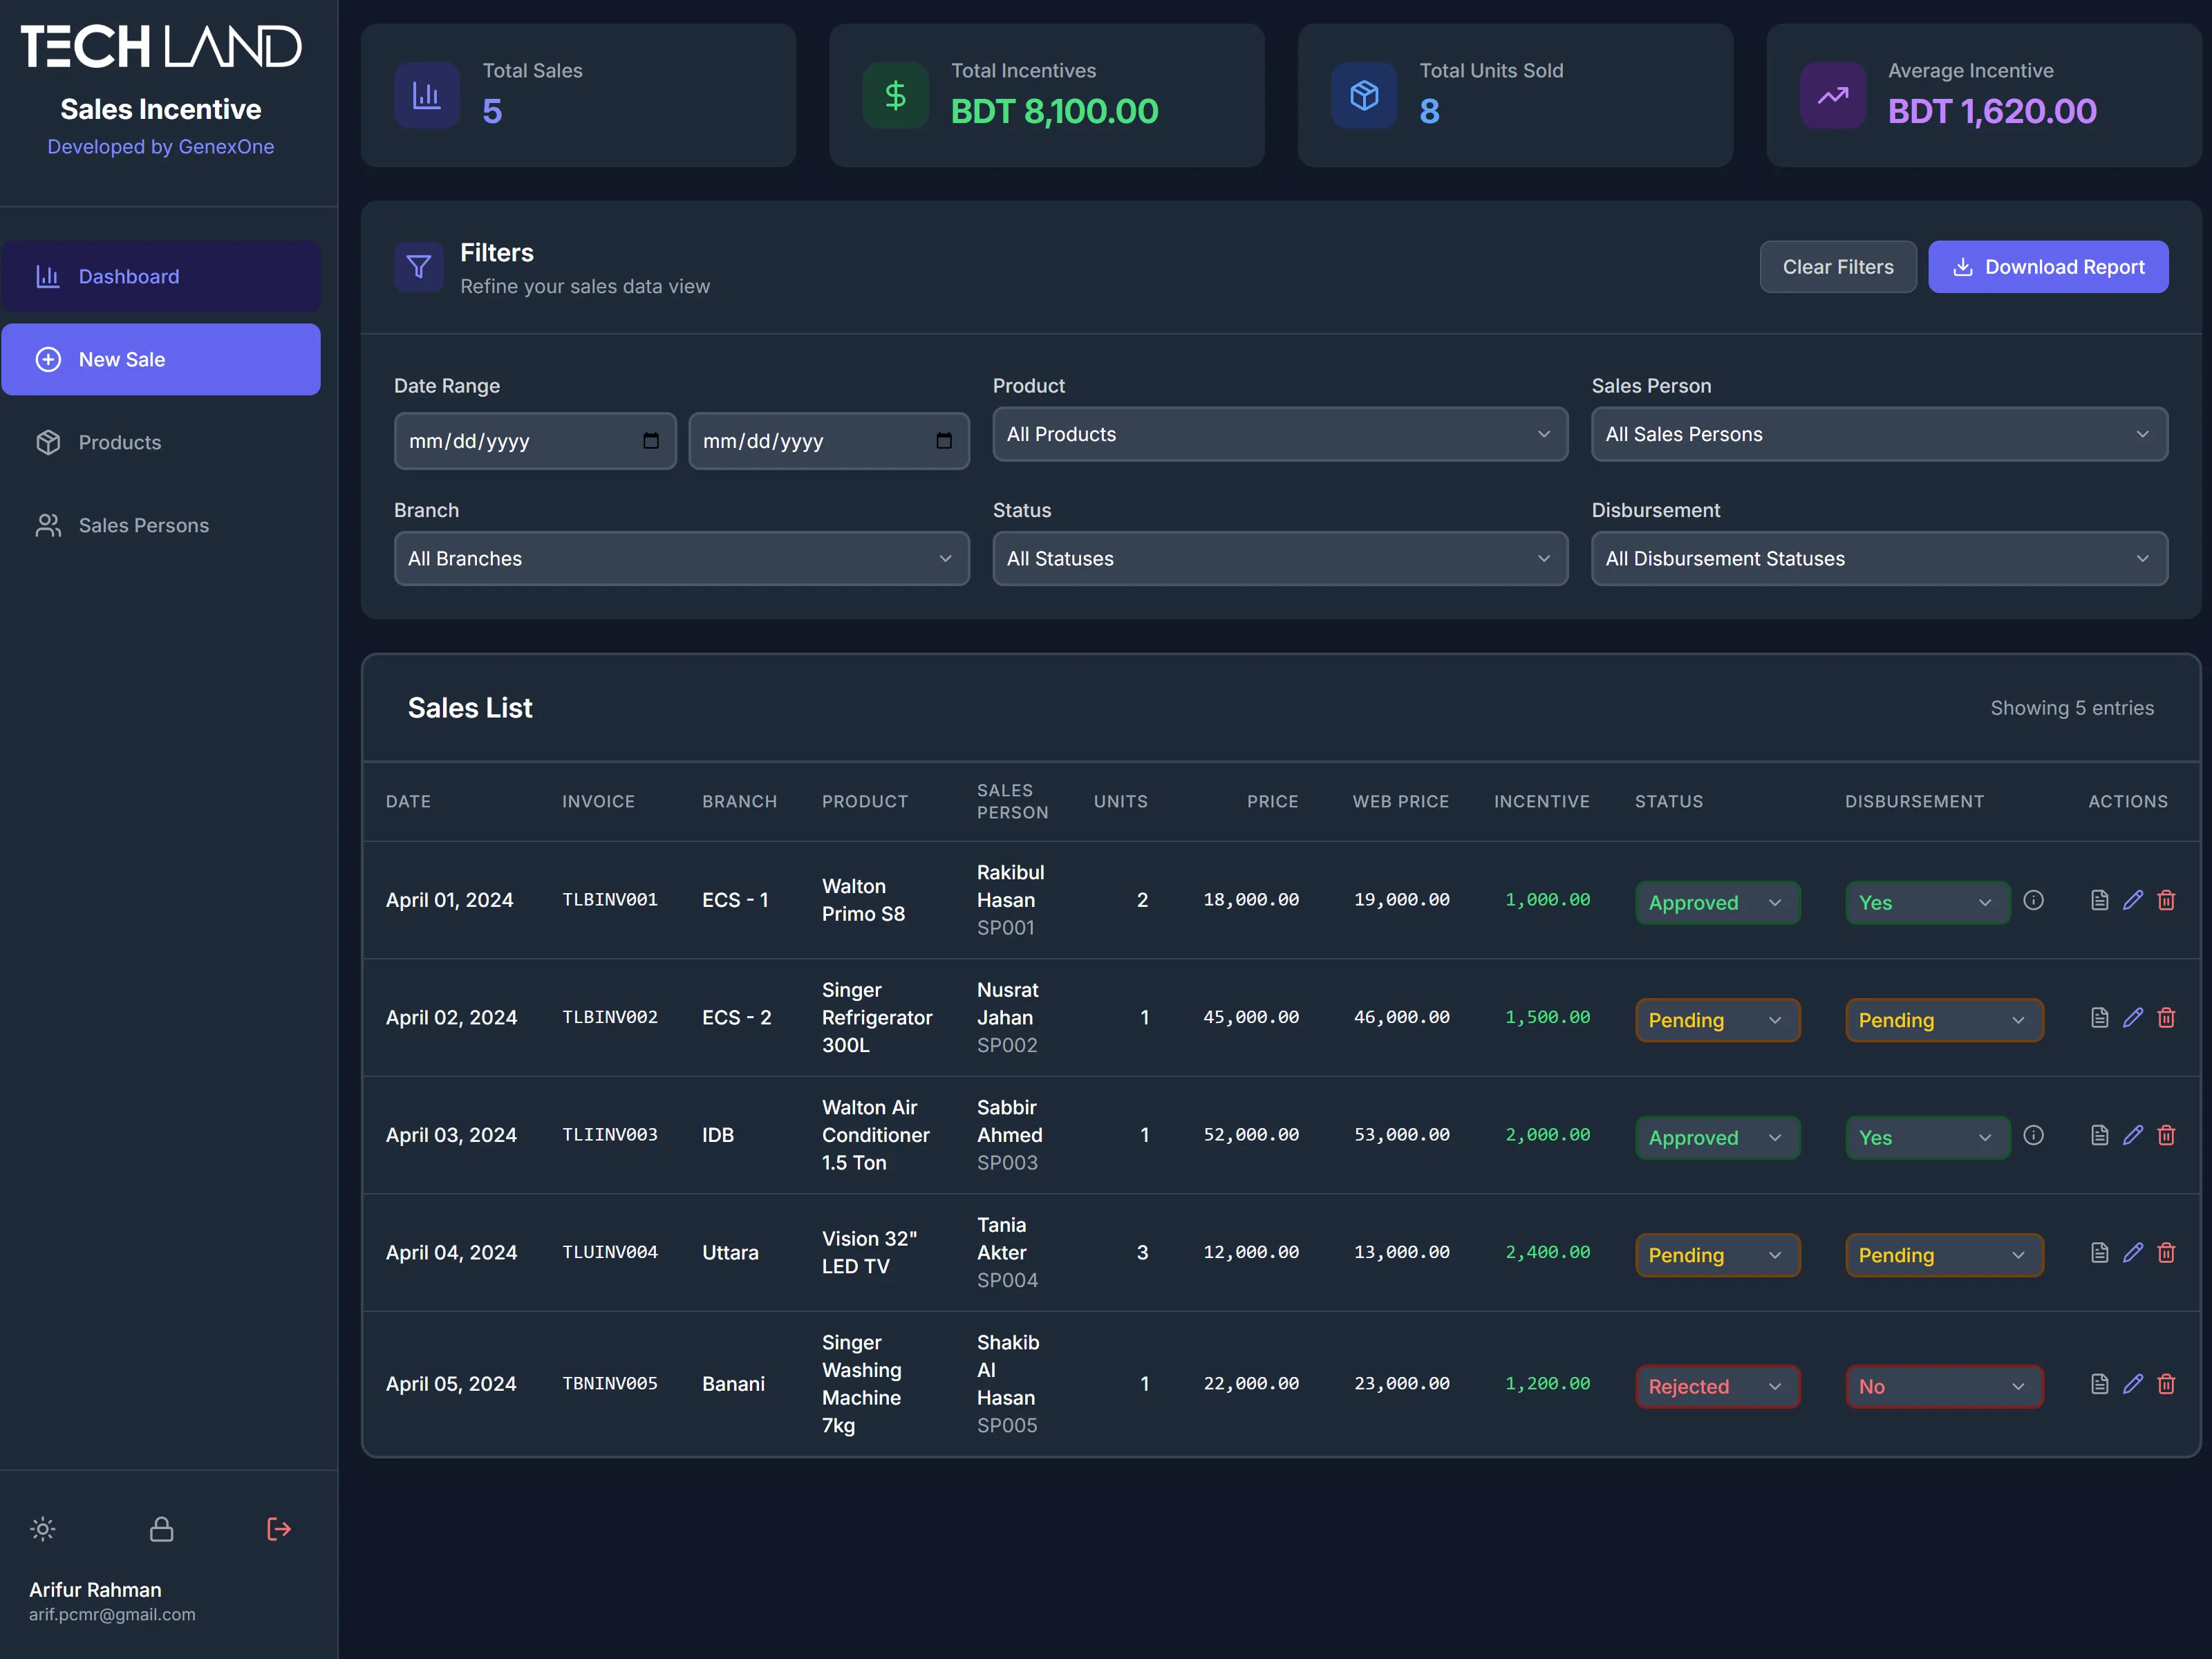Open calendar picker on start date field

pos(651,441)
